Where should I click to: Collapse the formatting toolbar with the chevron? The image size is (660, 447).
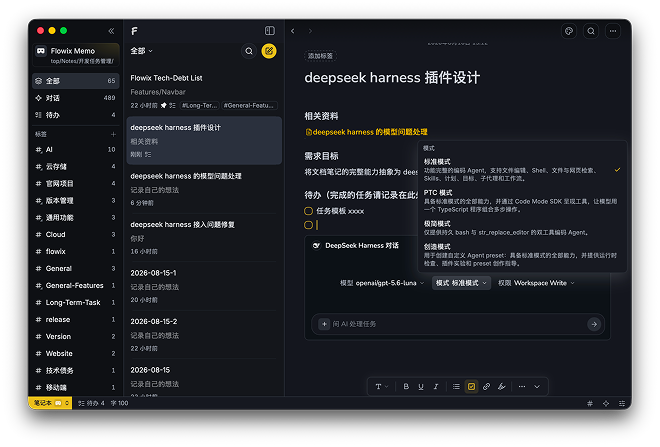(x=537, y=386)
